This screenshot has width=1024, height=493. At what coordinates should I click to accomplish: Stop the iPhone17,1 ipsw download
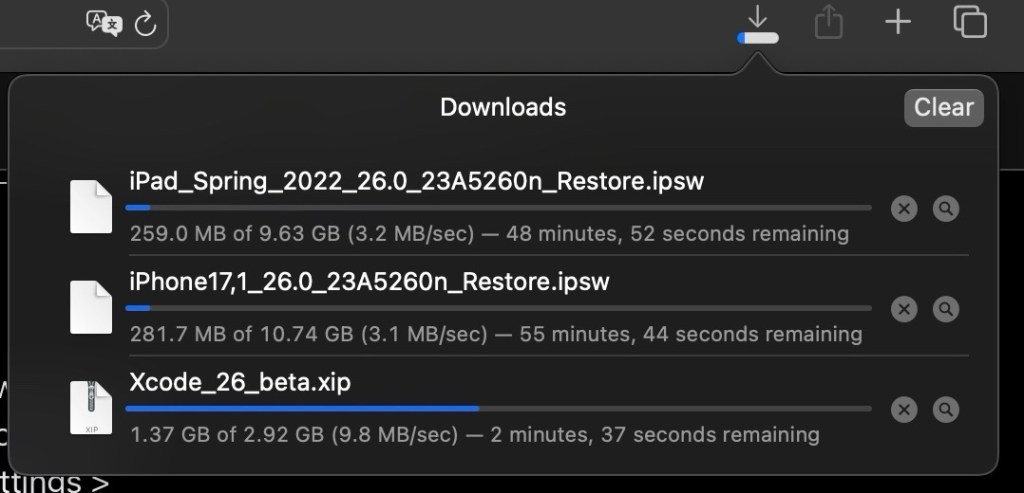904,309
